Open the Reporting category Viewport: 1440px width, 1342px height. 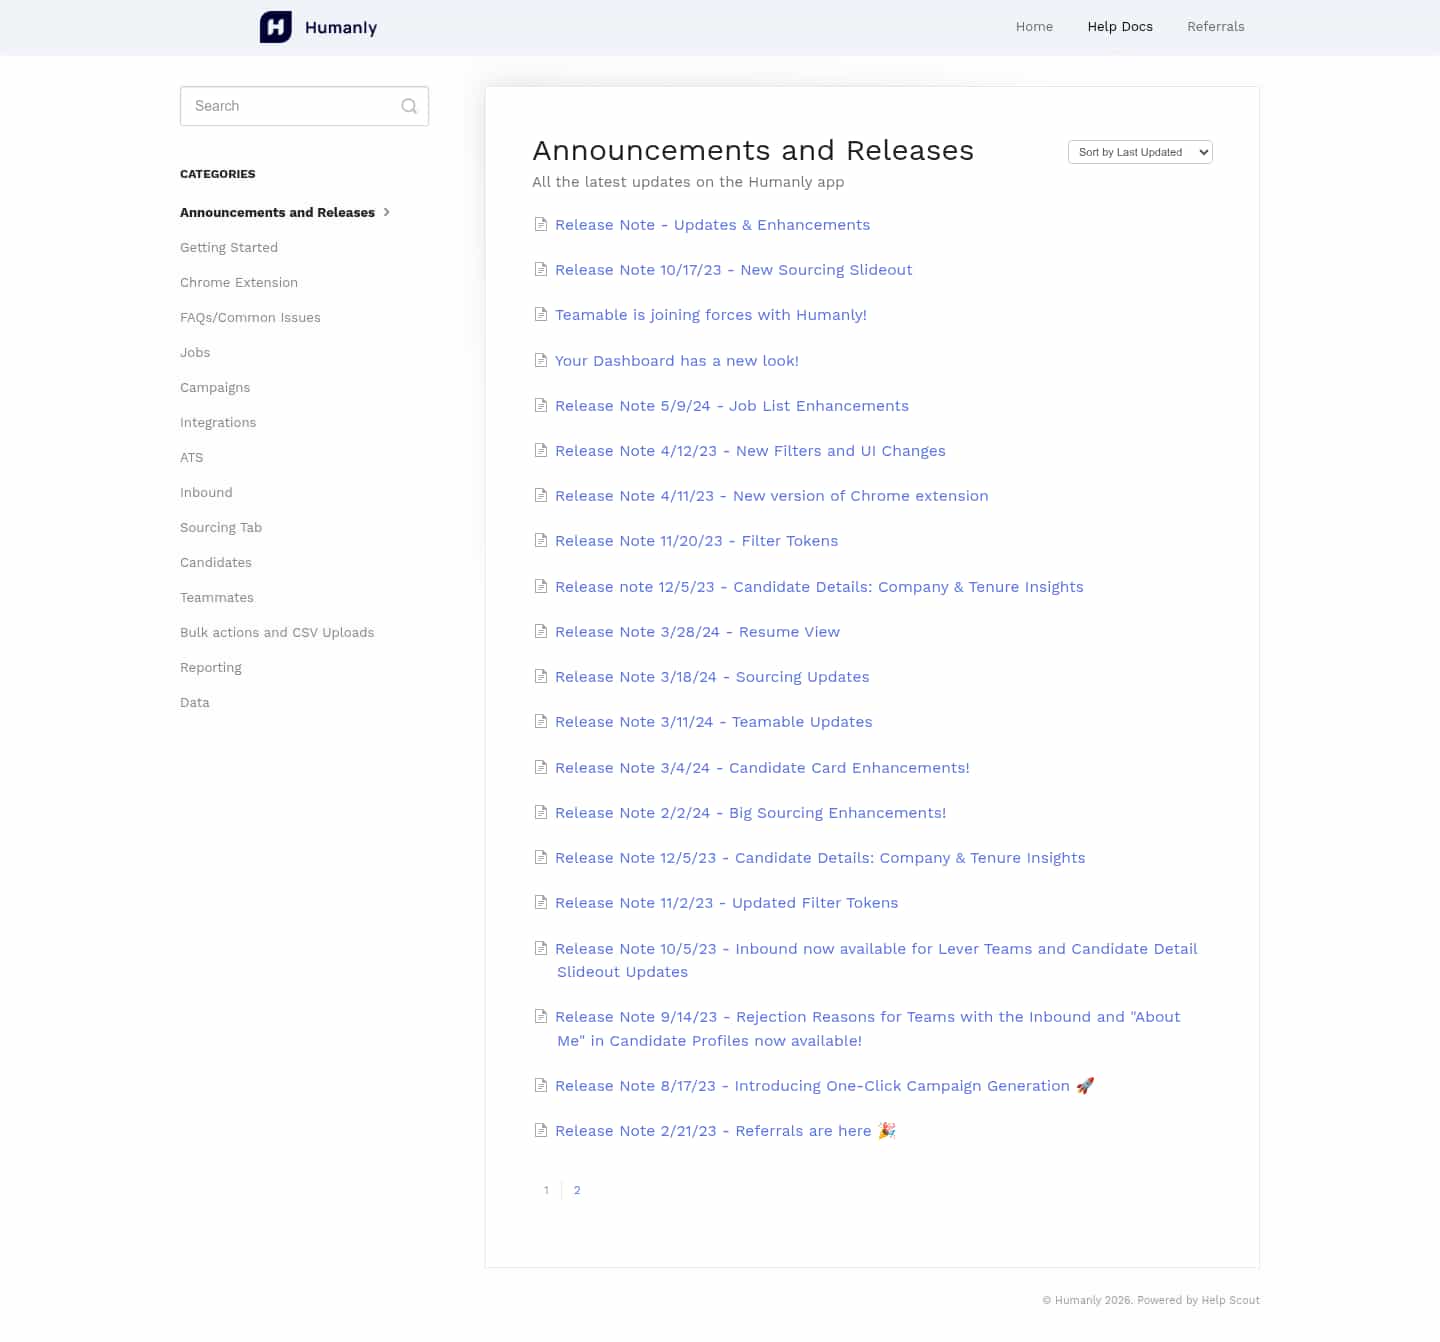pos(211,667)
